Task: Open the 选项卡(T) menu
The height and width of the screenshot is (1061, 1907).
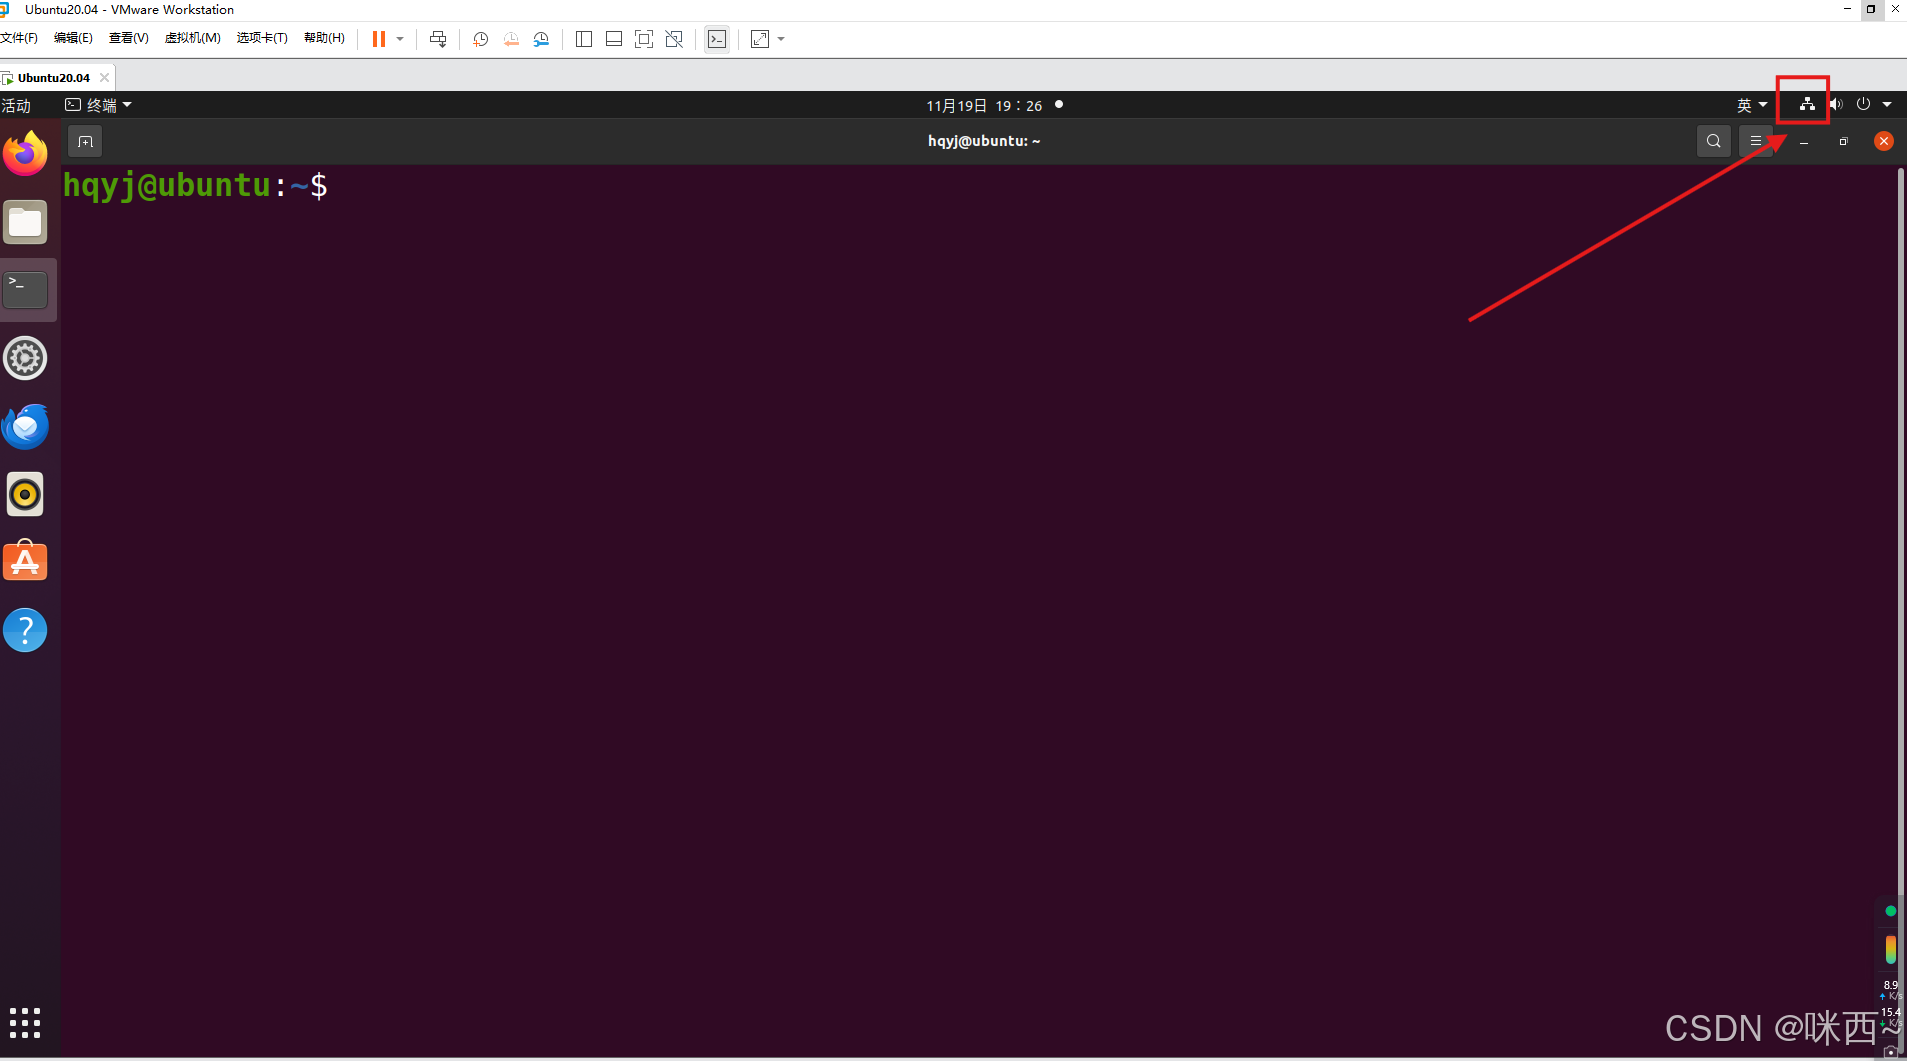Action: point(262,38)
